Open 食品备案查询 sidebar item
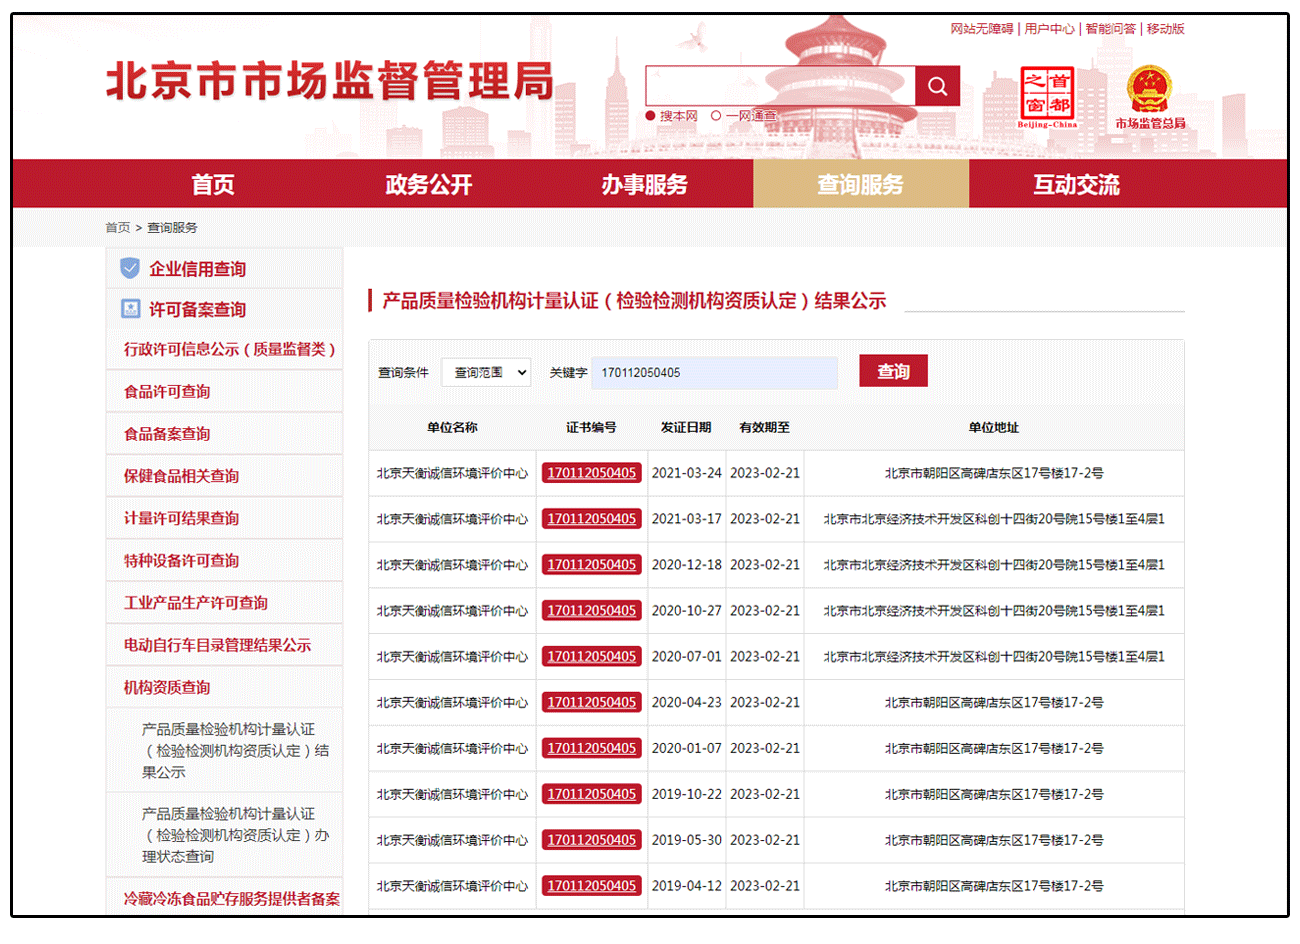Image resolution: width=1300 pixels, height=944 pixels. point(167,433)
